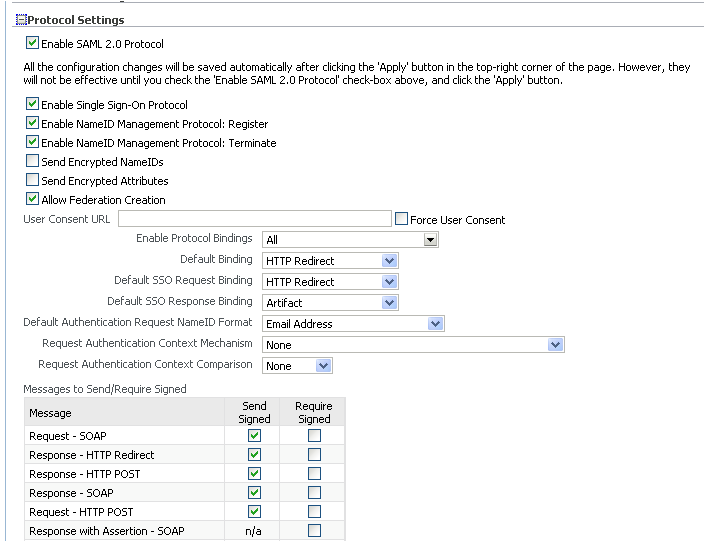The image size is (704, 541).
Task: Click the 'Response - HTTP Redirect' message cell
Action: [124, 455]
